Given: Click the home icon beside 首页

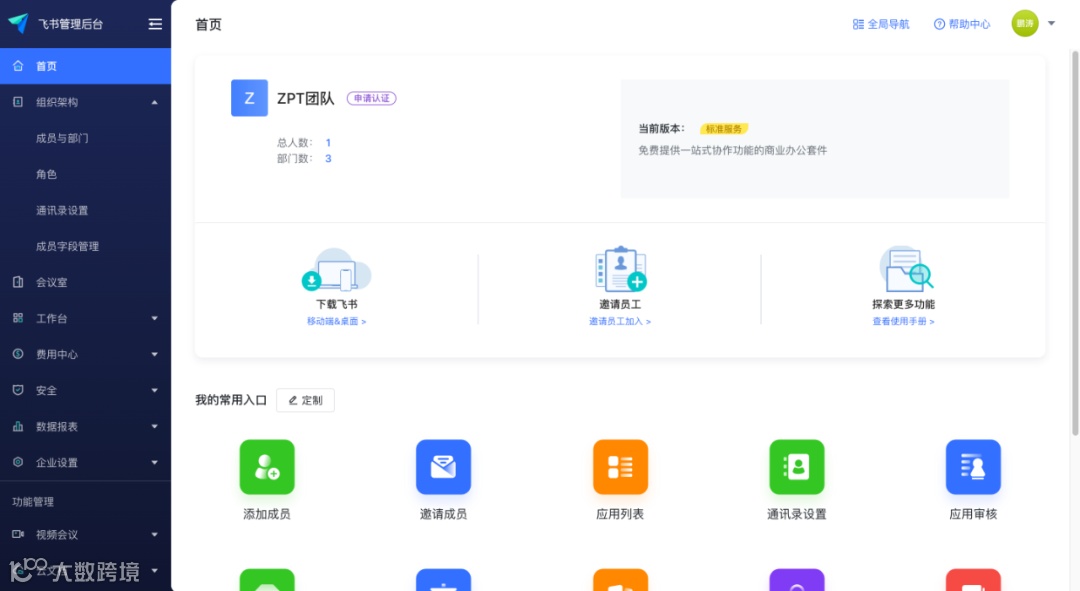Looking at the screenshot, I should click(x=18, y=66).
